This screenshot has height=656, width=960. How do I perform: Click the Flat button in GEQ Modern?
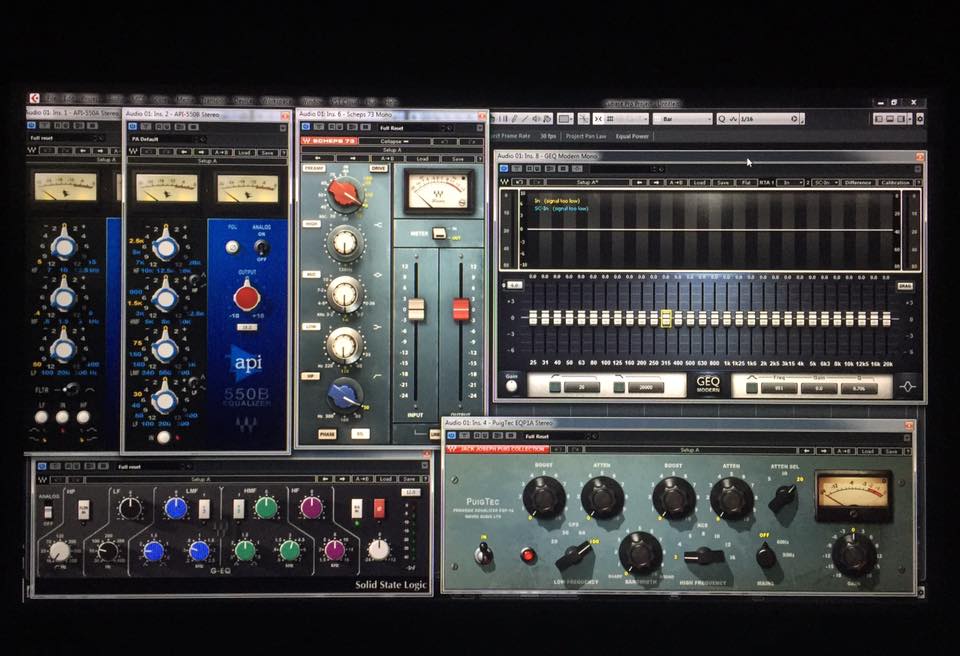(x=746, y=183)
